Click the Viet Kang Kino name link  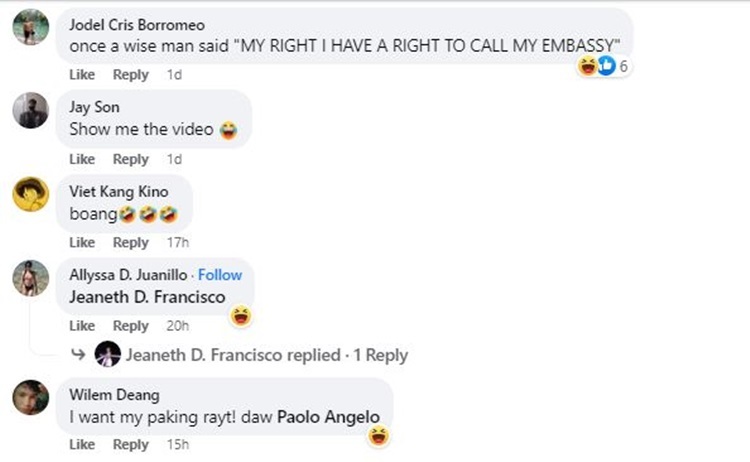pos(119,191)
